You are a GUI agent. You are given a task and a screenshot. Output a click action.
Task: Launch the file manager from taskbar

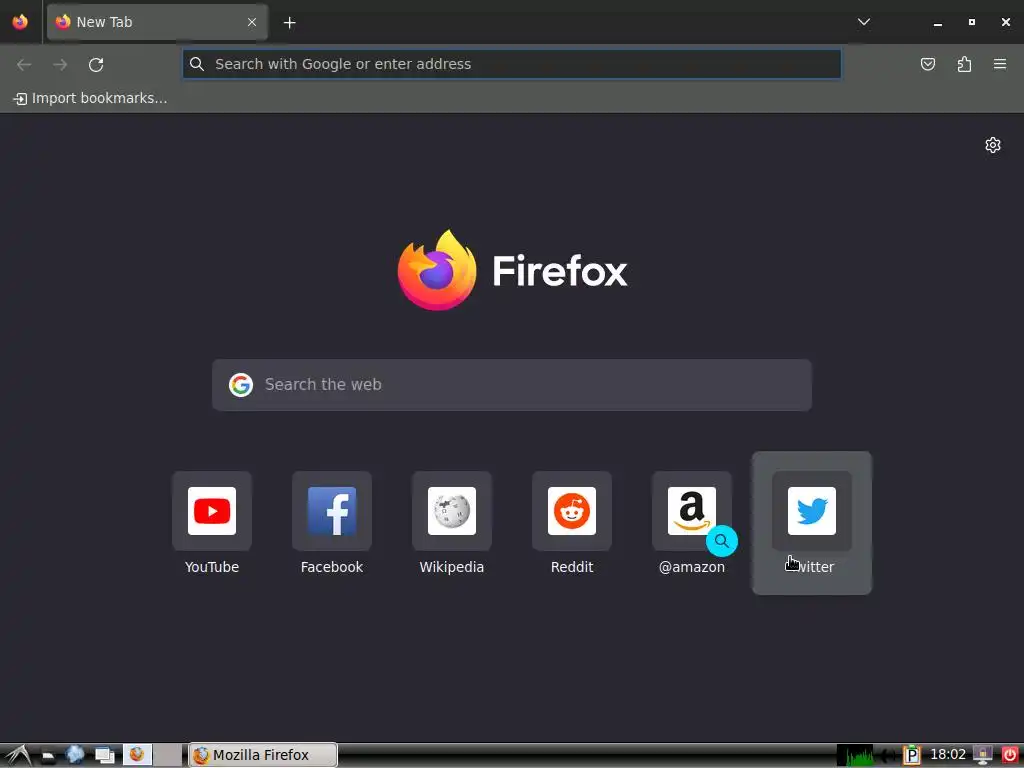click(48, 756)
